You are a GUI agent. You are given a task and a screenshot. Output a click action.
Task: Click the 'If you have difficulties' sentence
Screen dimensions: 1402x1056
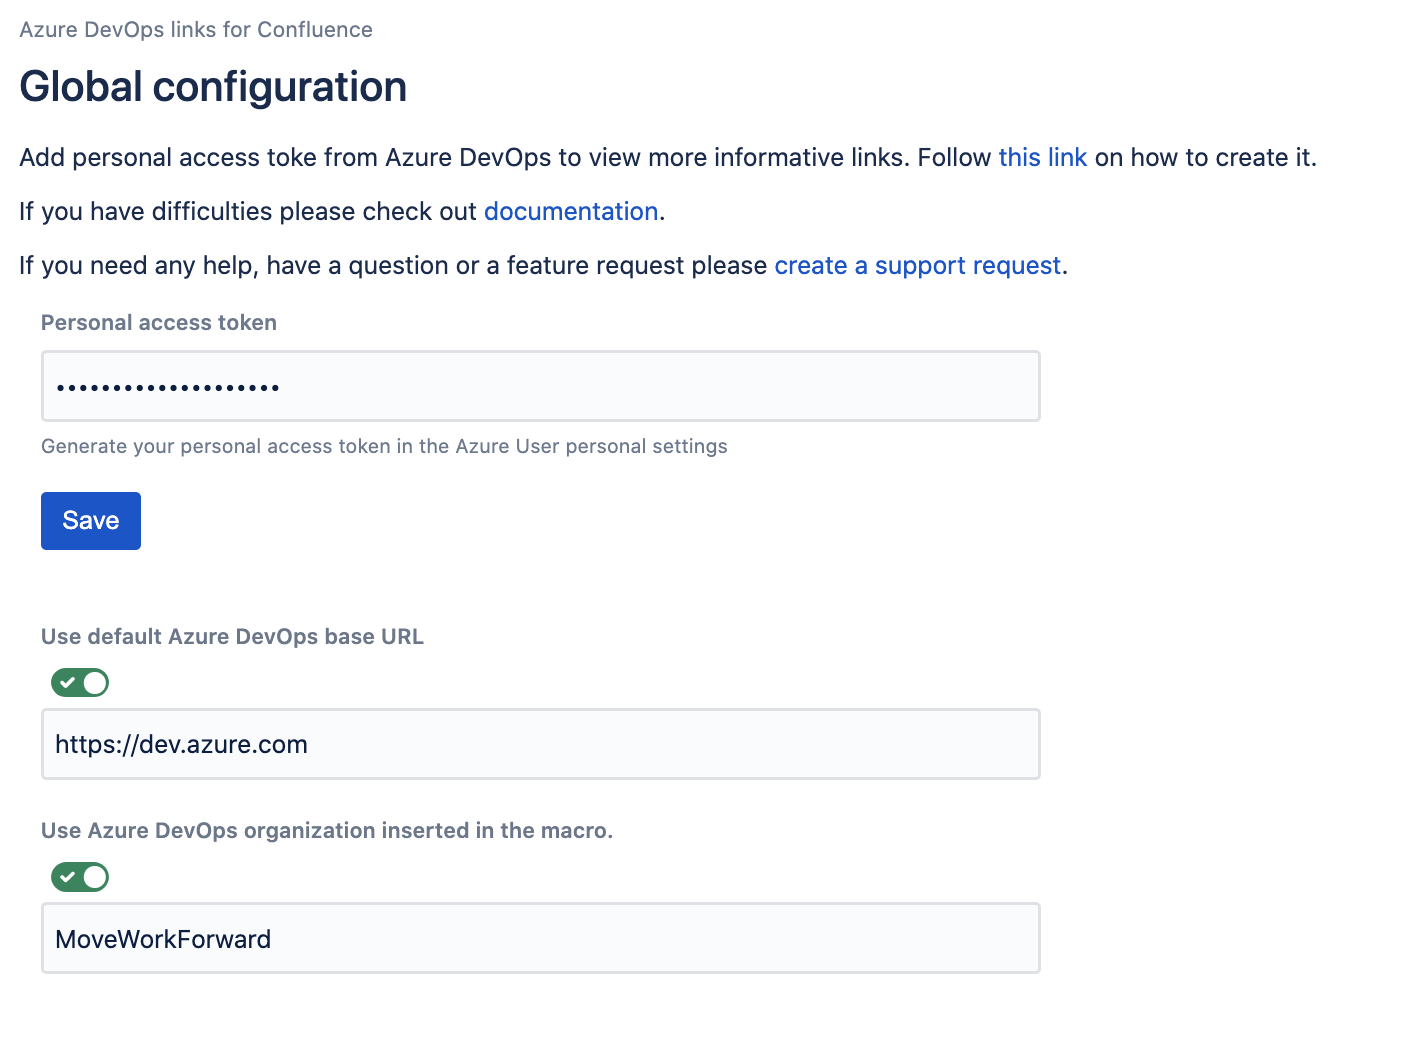pos(250,212)
